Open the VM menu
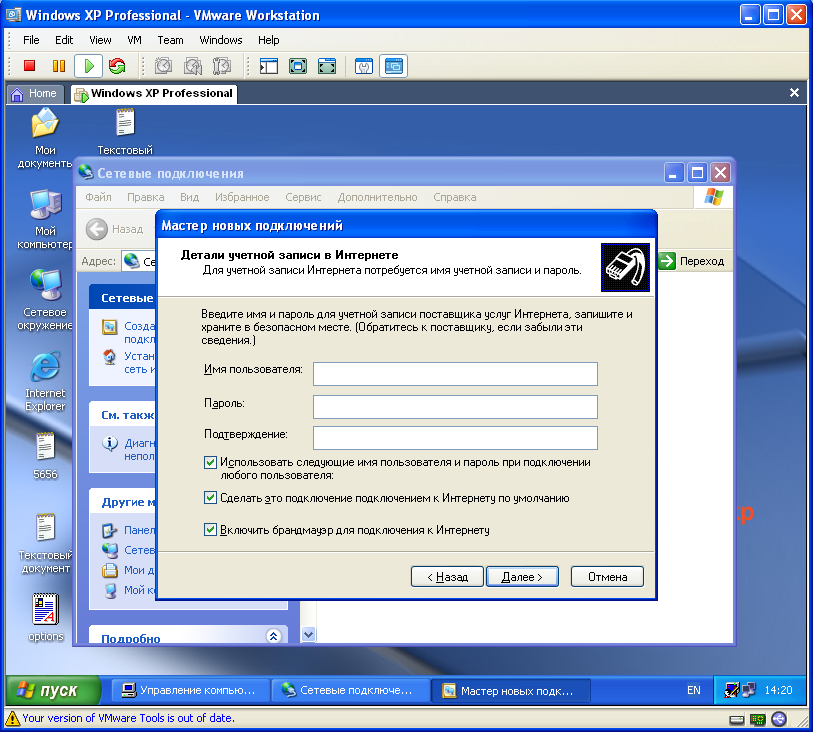Image resolution: width=813 pixels, height=732 pixels. coord(134,40)
